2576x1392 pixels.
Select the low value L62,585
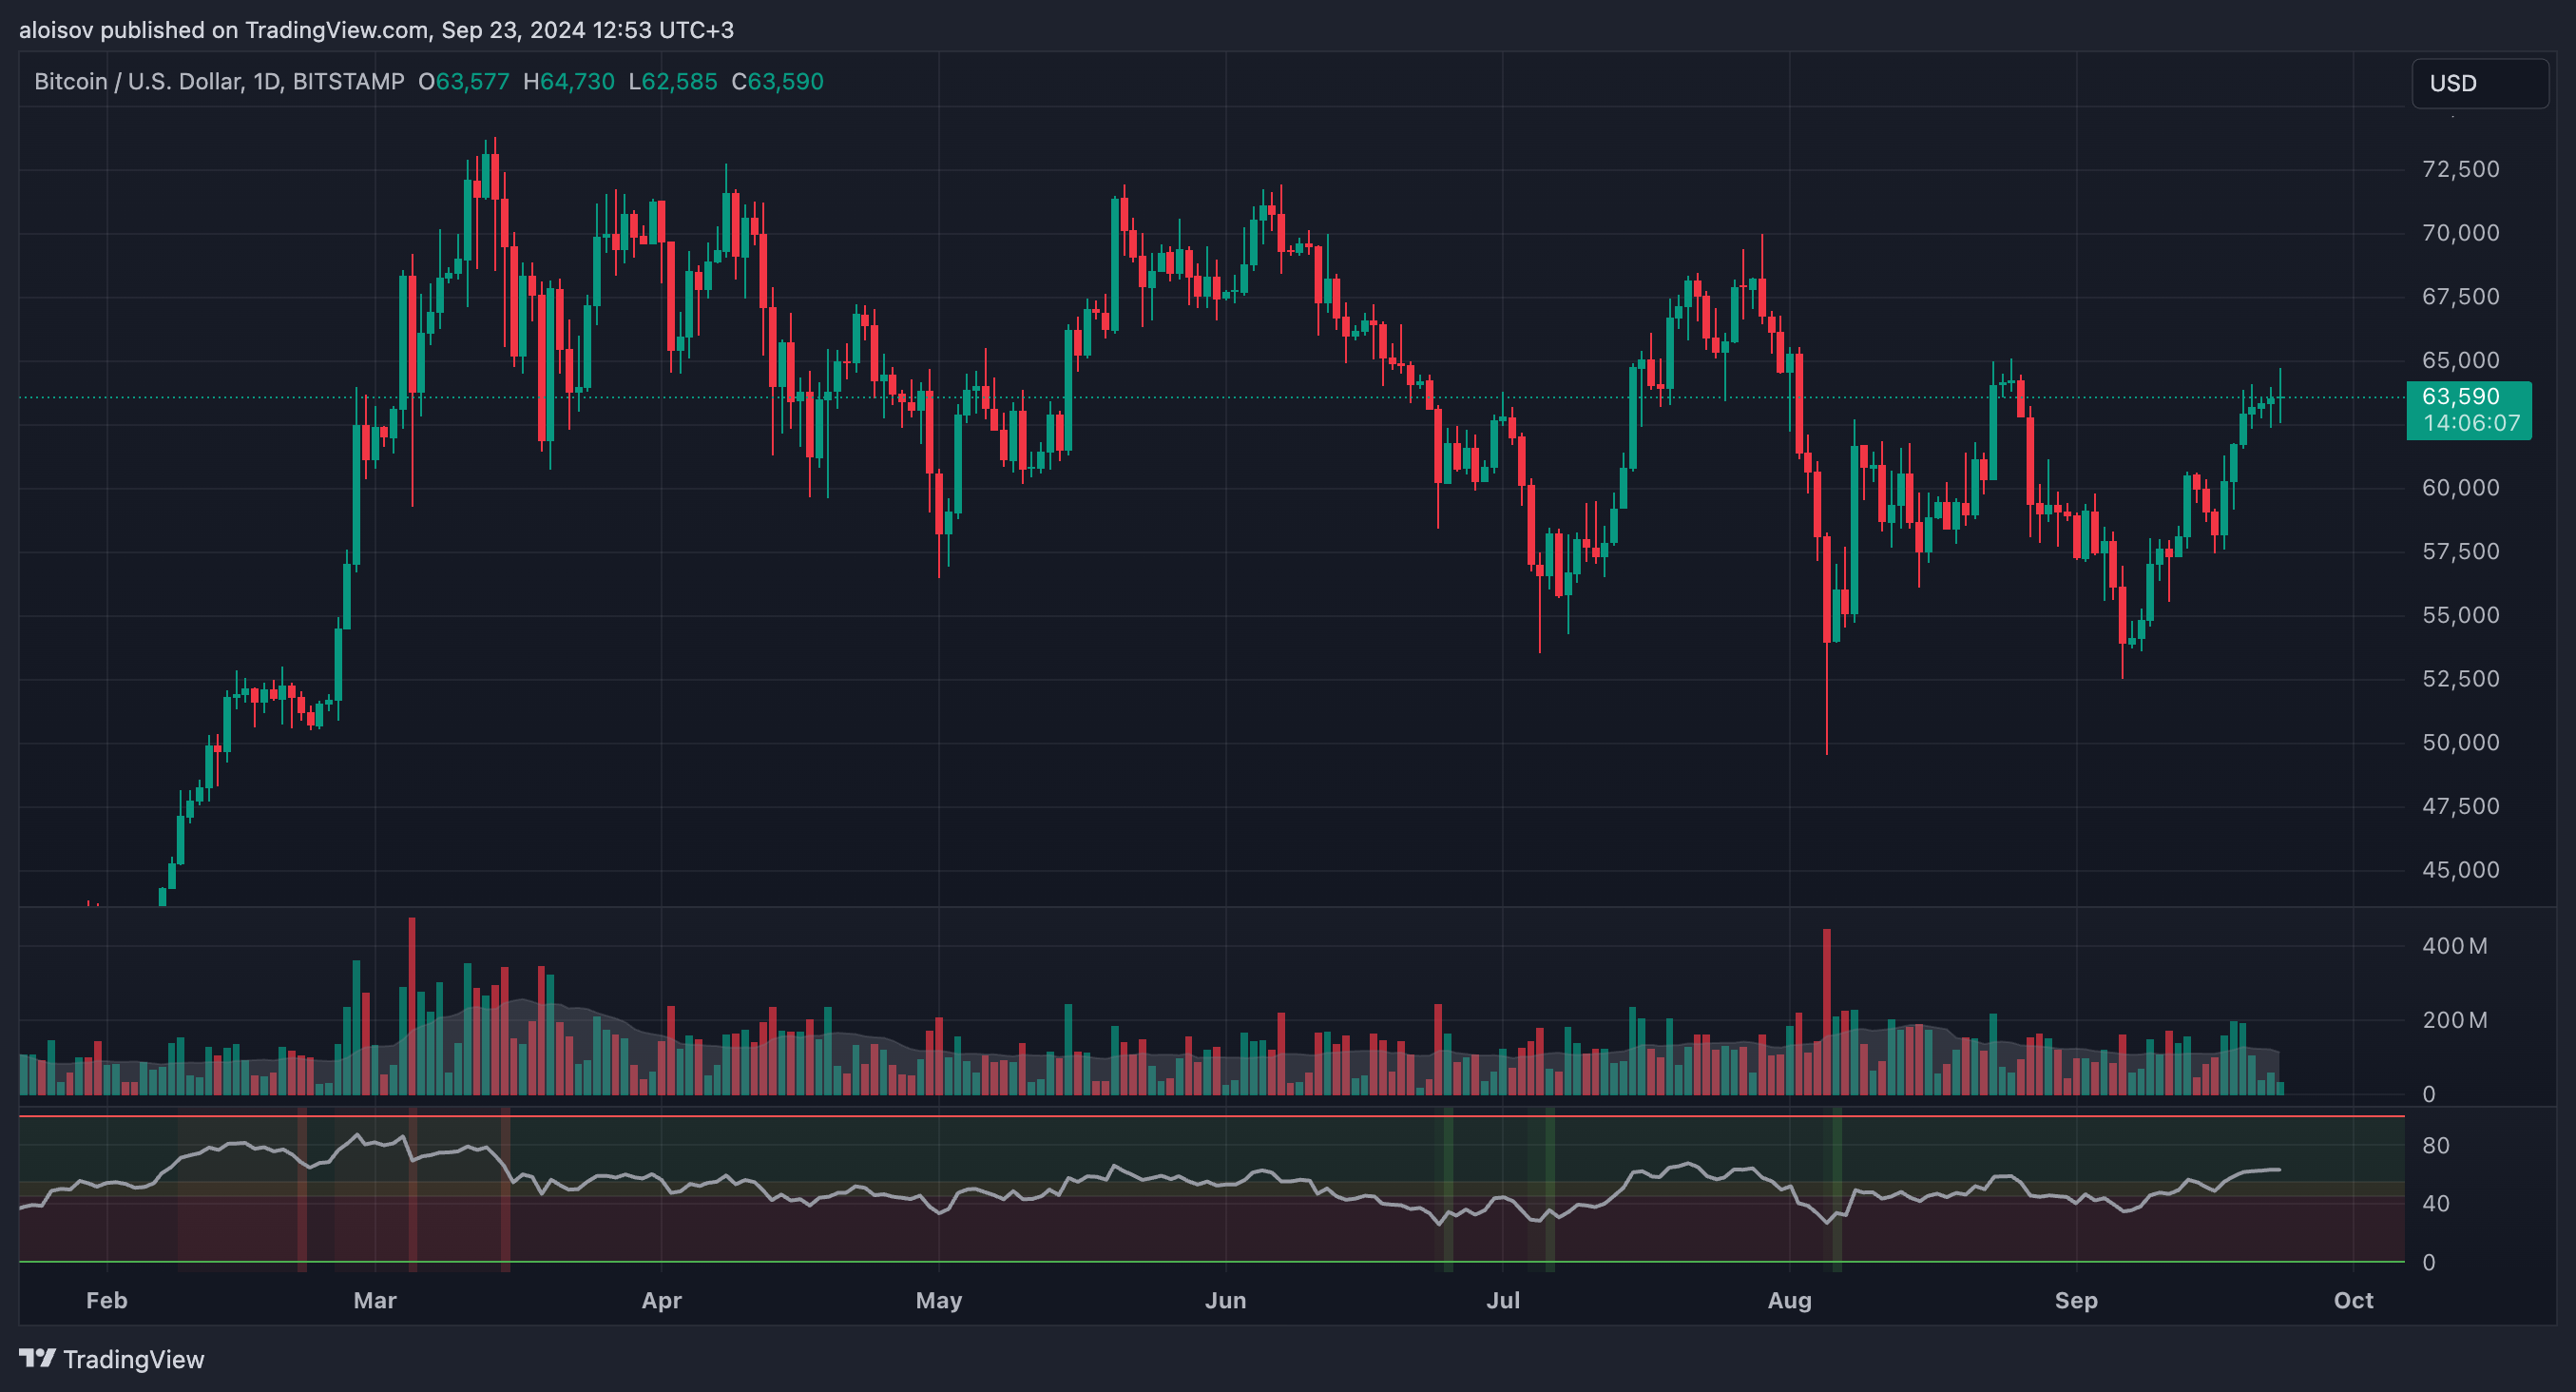(672, 82)
